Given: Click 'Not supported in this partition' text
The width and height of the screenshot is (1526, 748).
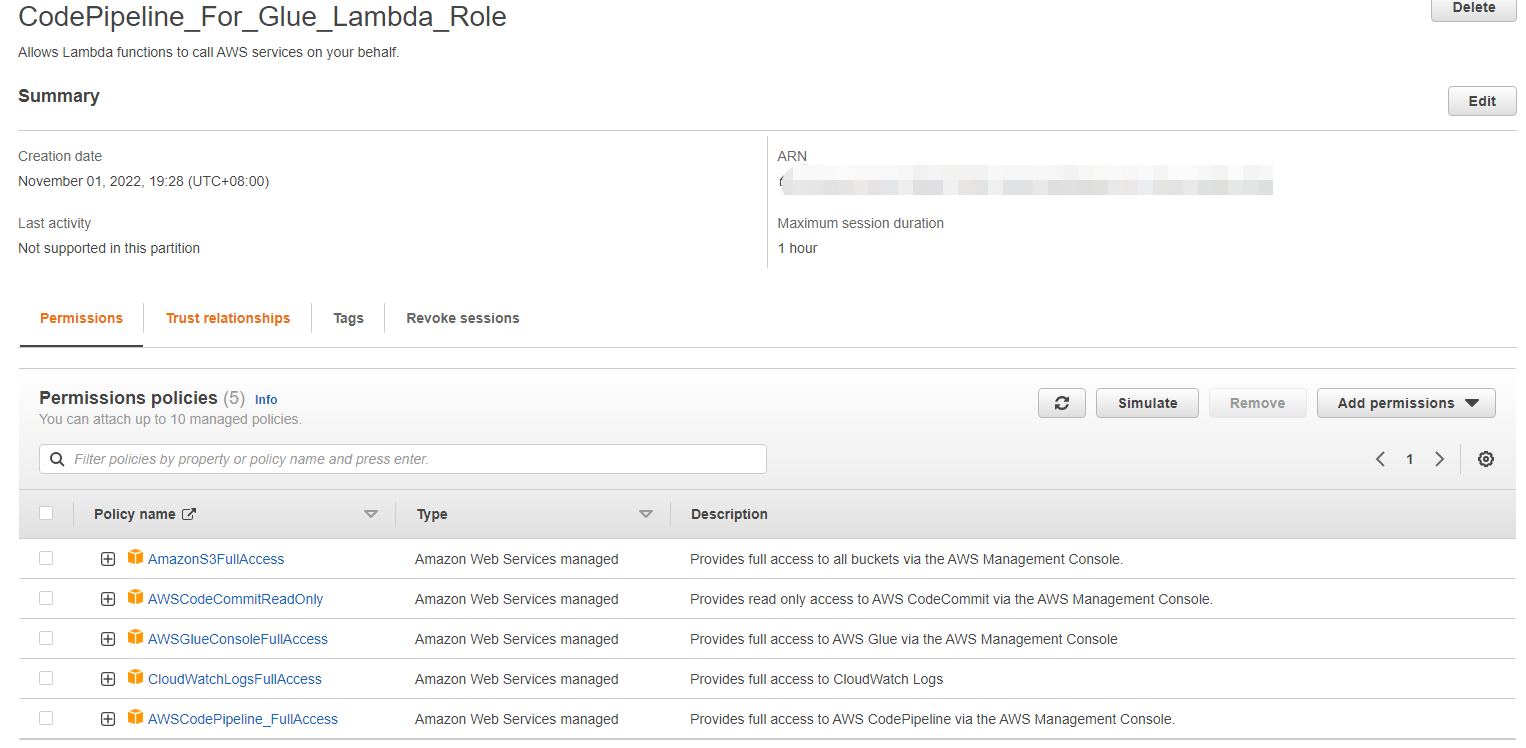Looking at the screenshot, I should pos(109,248).
